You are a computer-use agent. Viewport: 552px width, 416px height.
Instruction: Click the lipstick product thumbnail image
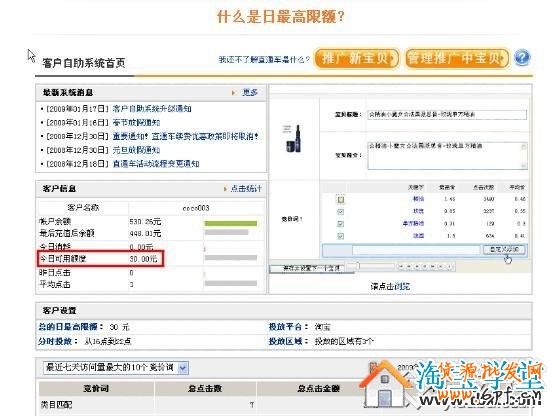pos(294,139)
